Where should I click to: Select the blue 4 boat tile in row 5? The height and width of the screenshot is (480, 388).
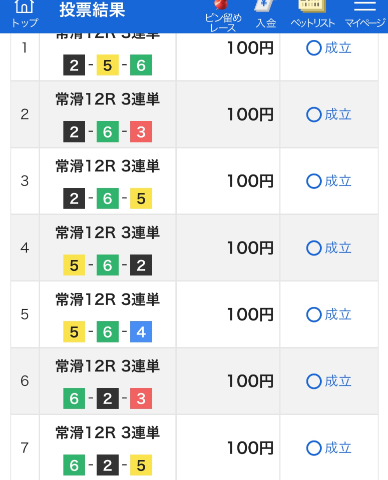141,332
